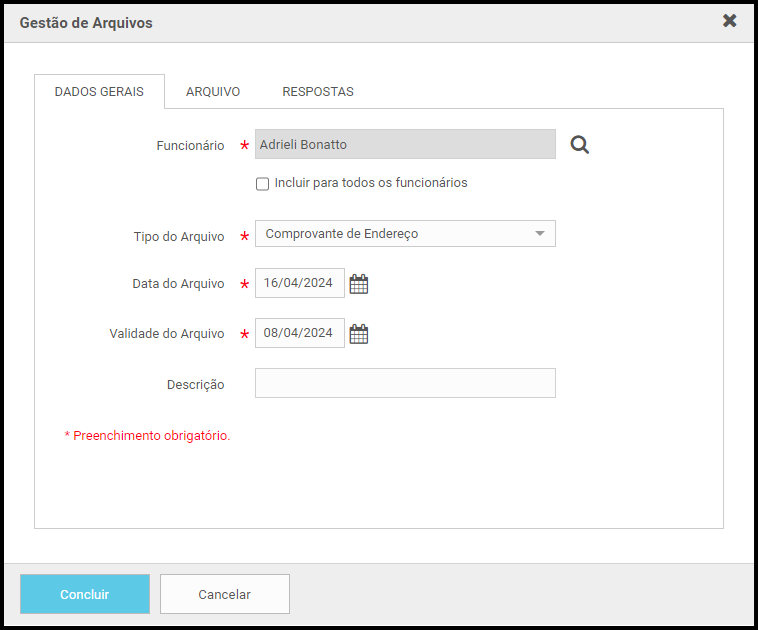Click the Preenchimento obrigatório notice text
758x630 pixels.
(148, 436)
